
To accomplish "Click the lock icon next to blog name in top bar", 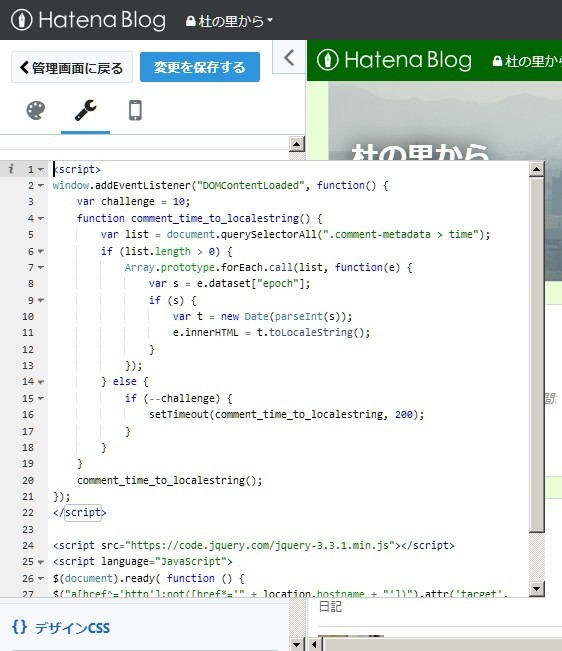I will [x=191, y=21].
